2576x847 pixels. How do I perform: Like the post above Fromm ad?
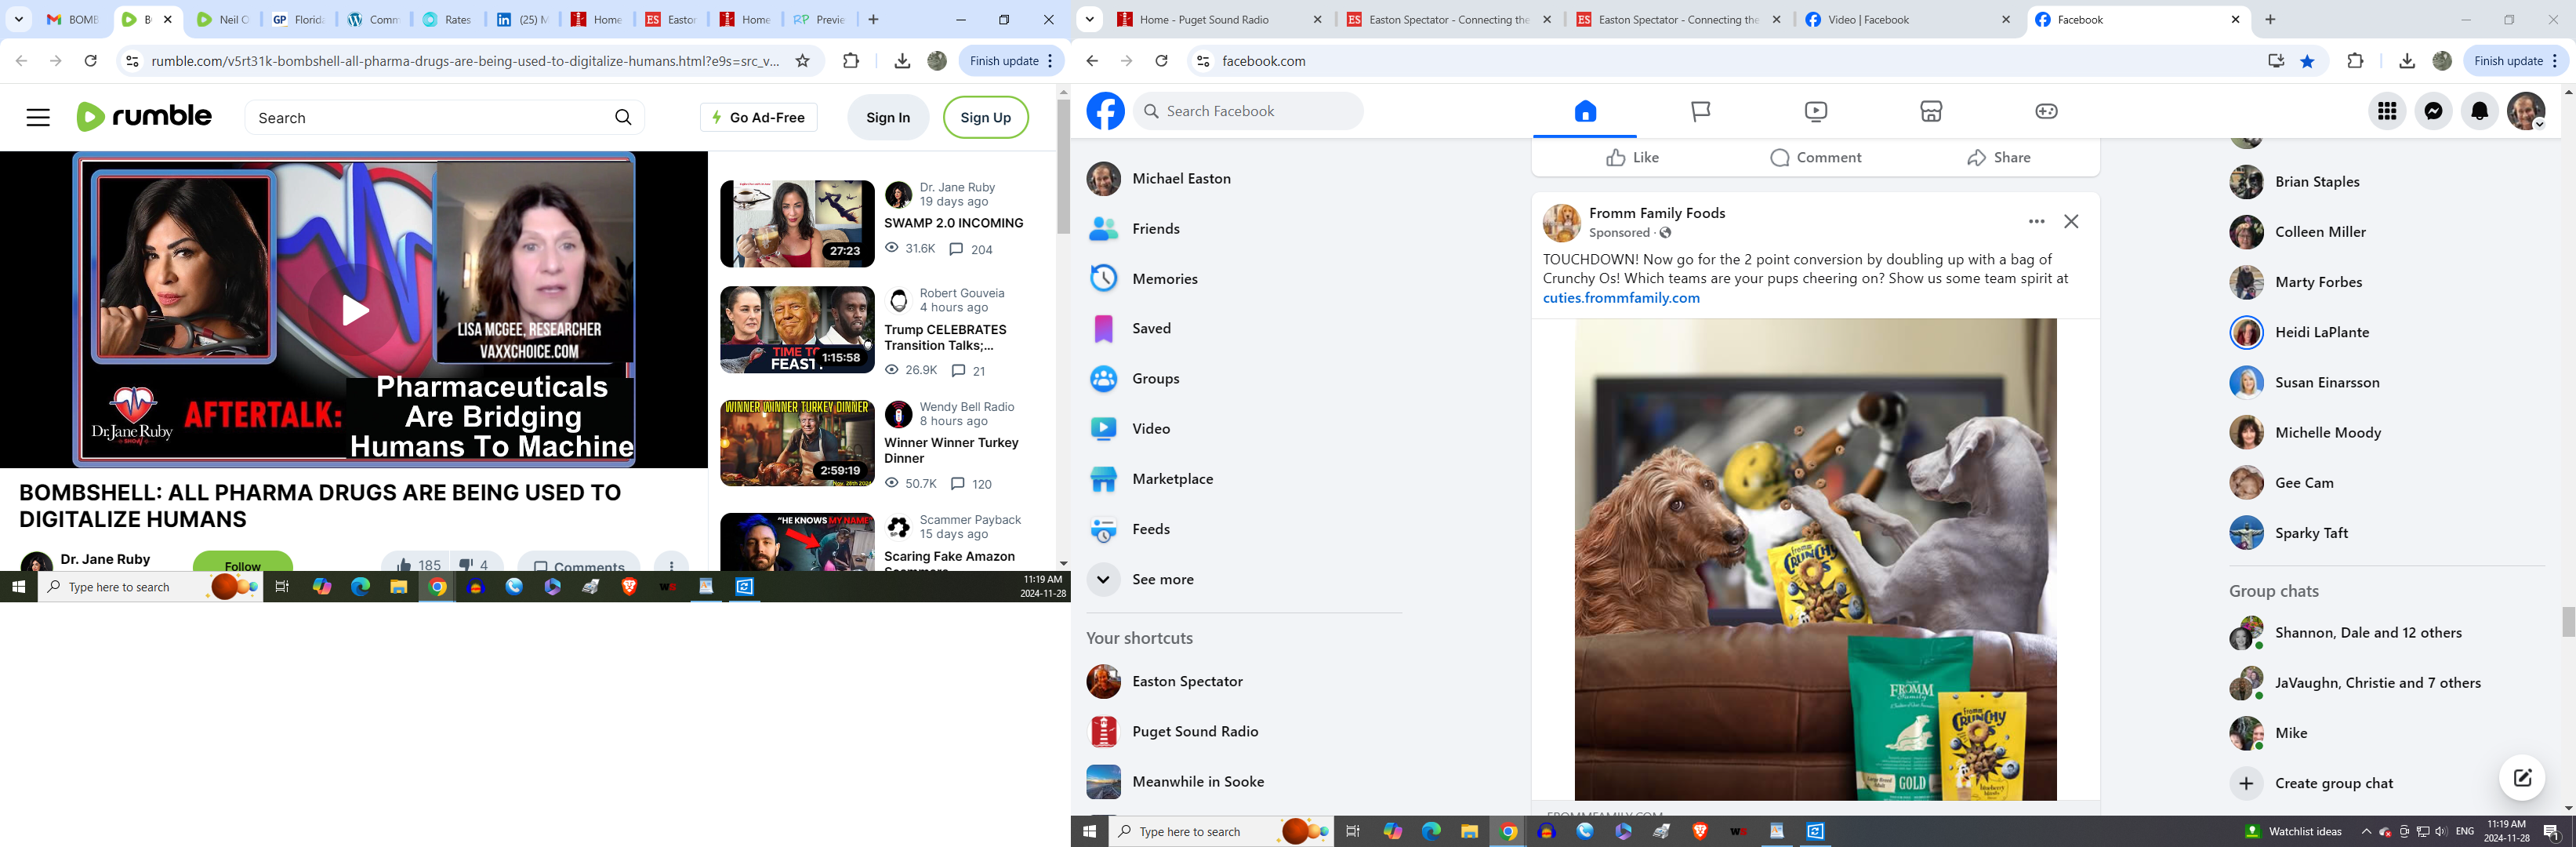(x=1632, y=158)
